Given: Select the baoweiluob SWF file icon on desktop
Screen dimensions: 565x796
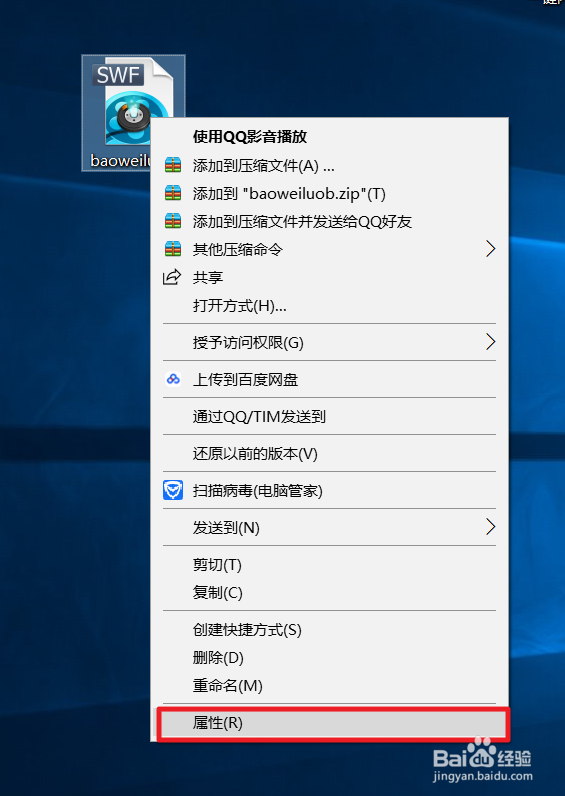Looking at the screenshot, I should click(x=133, y=113).
